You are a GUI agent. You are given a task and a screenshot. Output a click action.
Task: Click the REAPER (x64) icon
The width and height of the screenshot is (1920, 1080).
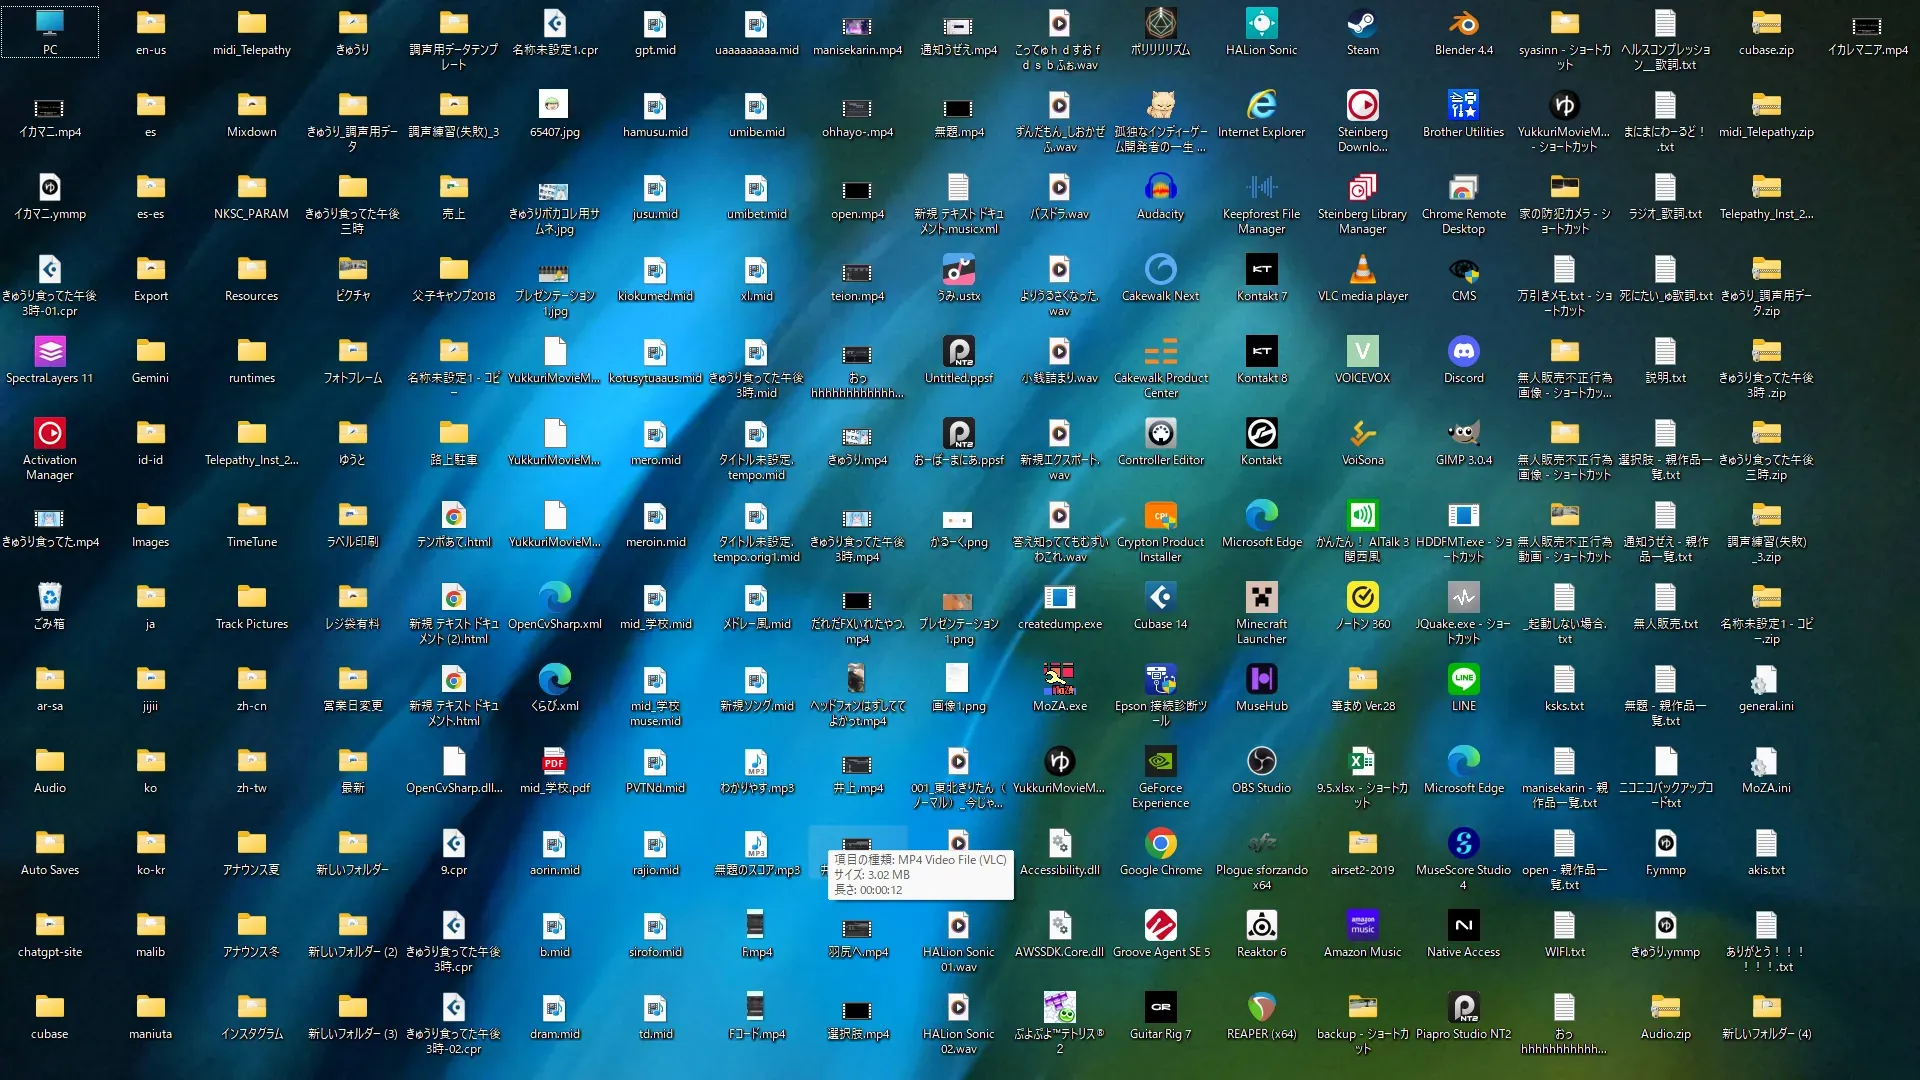[x=1261, y=1008]
